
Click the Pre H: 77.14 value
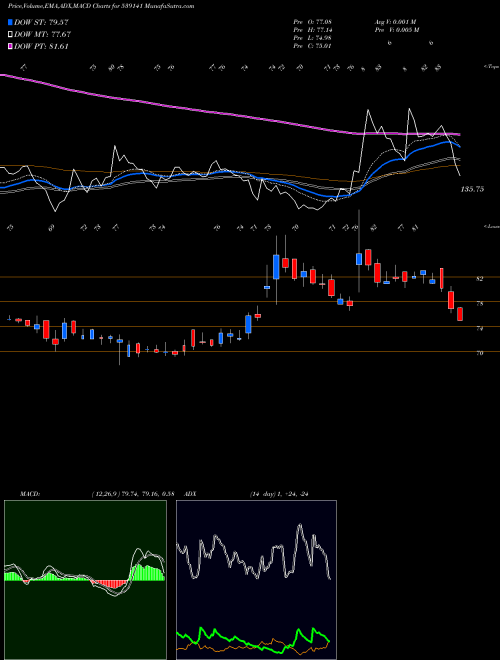tap(313, 30)
